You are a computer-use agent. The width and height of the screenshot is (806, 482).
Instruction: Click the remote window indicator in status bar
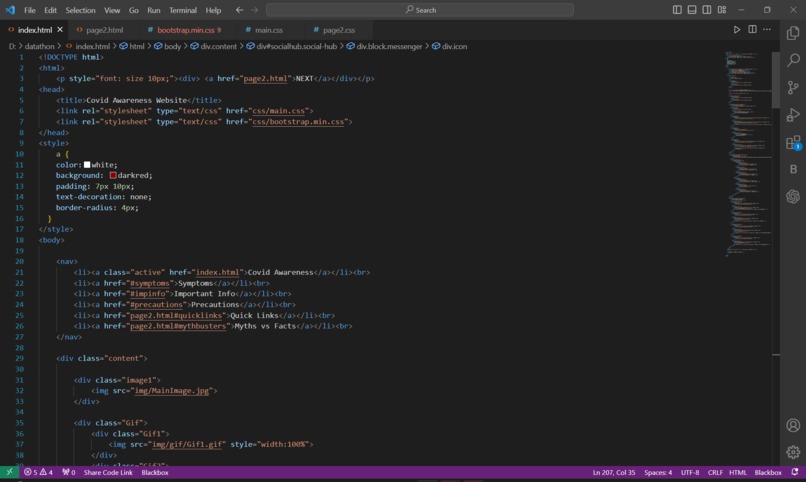pos(9,472)
